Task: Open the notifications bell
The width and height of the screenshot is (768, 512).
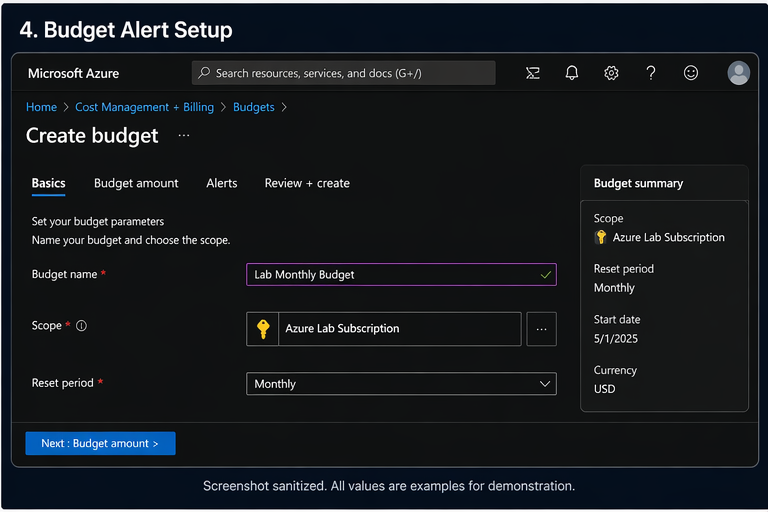Action: point(572,73)
